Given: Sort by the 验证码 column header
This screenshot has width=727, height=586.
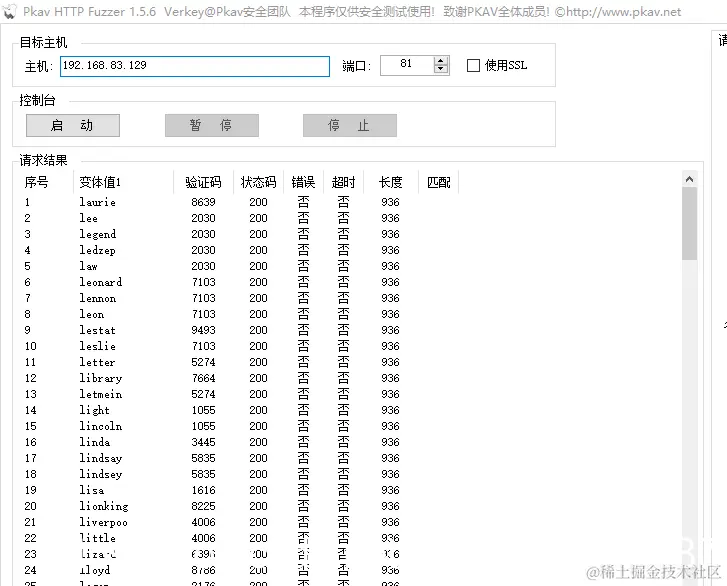Looking at the screenshot, I should (204, 182).
